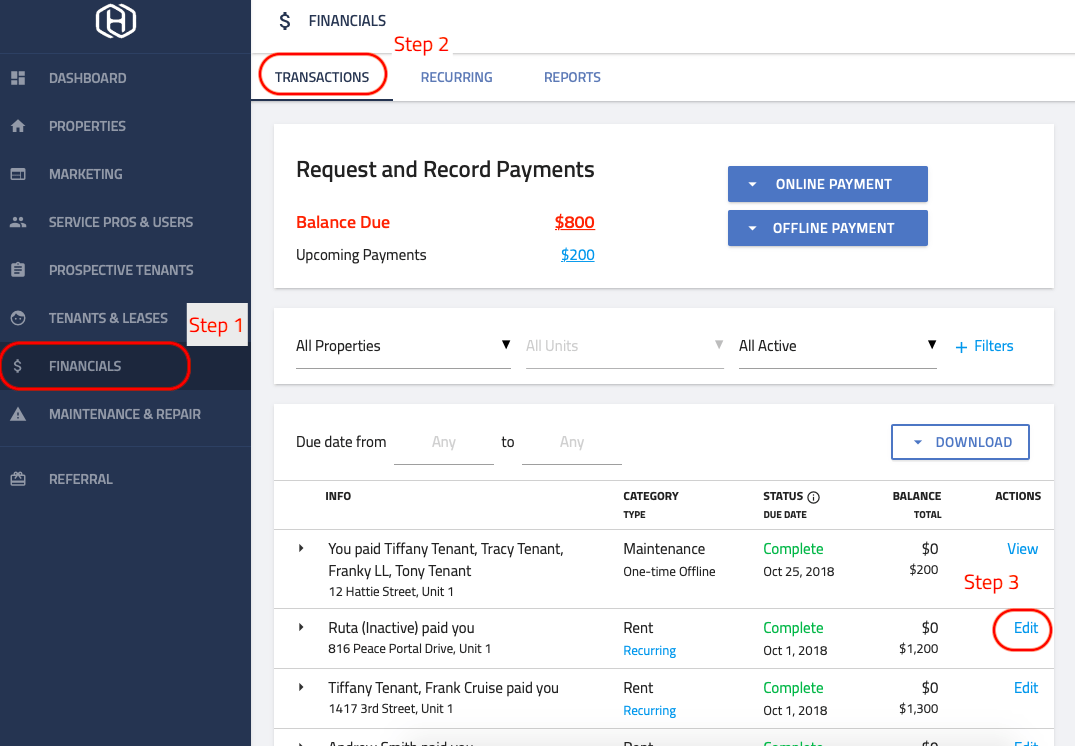Click the Referral gift icon
Screen dimensions: 1075x746
pyautogui.click(x=18, y=479)
